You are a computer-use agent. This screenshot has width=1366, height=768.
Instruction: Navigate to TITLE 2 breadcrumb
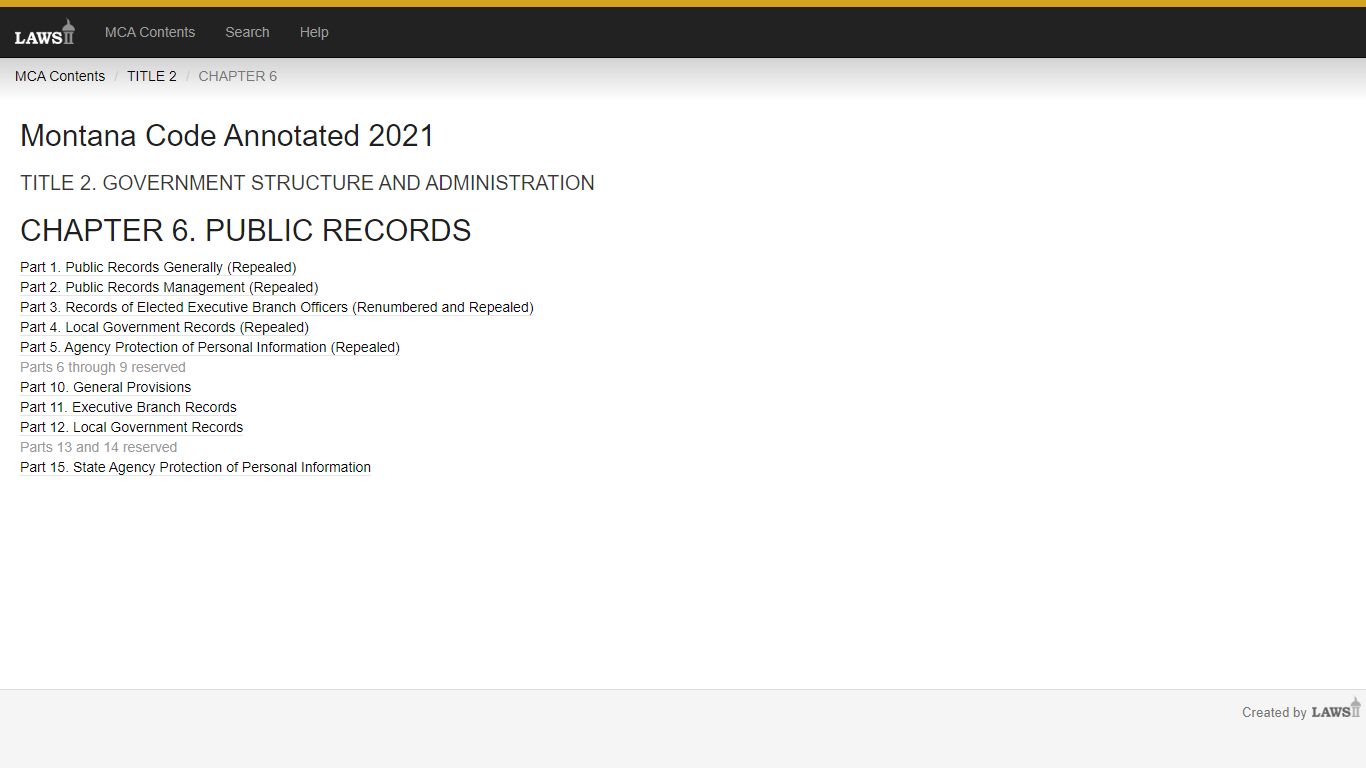(x=152, y=76)
